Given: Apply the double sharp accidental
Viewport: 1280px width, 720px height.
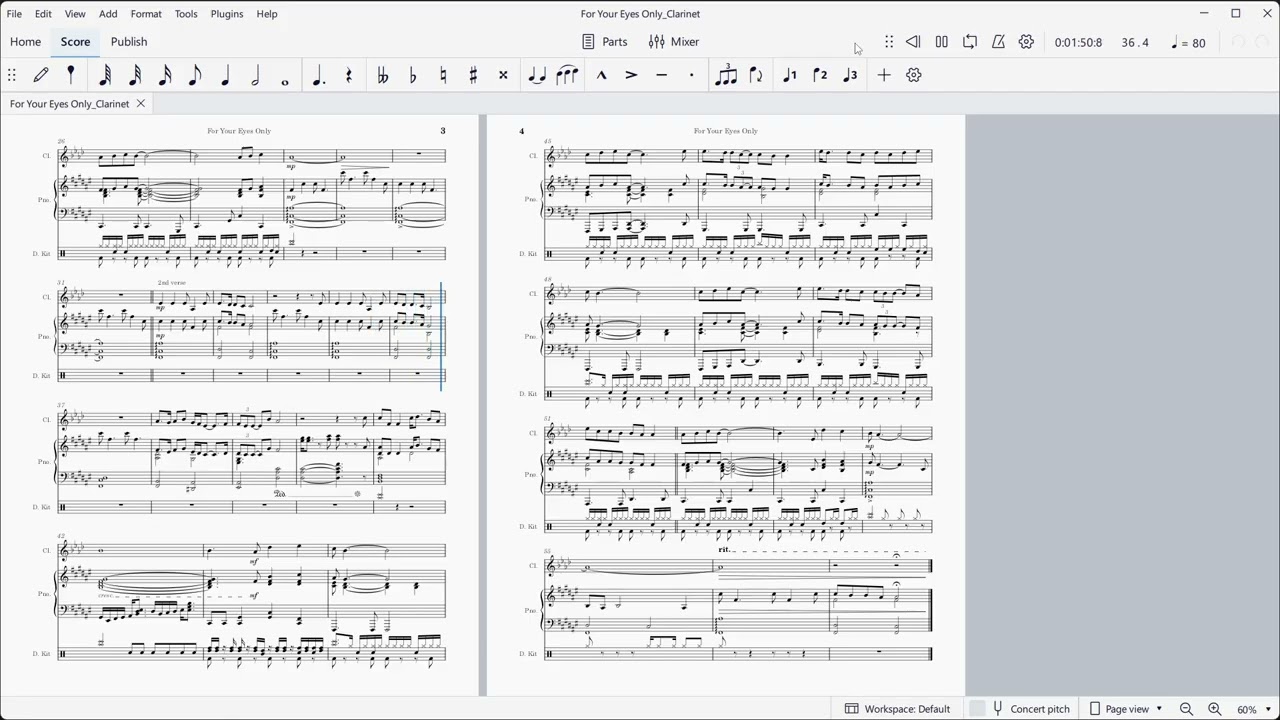Looking at the screenshot, I should click(x=503, y=75).
